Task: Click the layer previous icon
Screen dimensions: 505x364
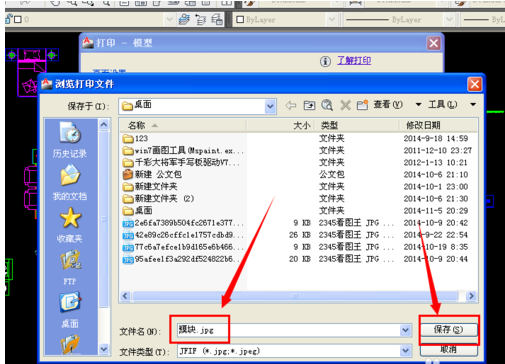Action: point(200,20)
